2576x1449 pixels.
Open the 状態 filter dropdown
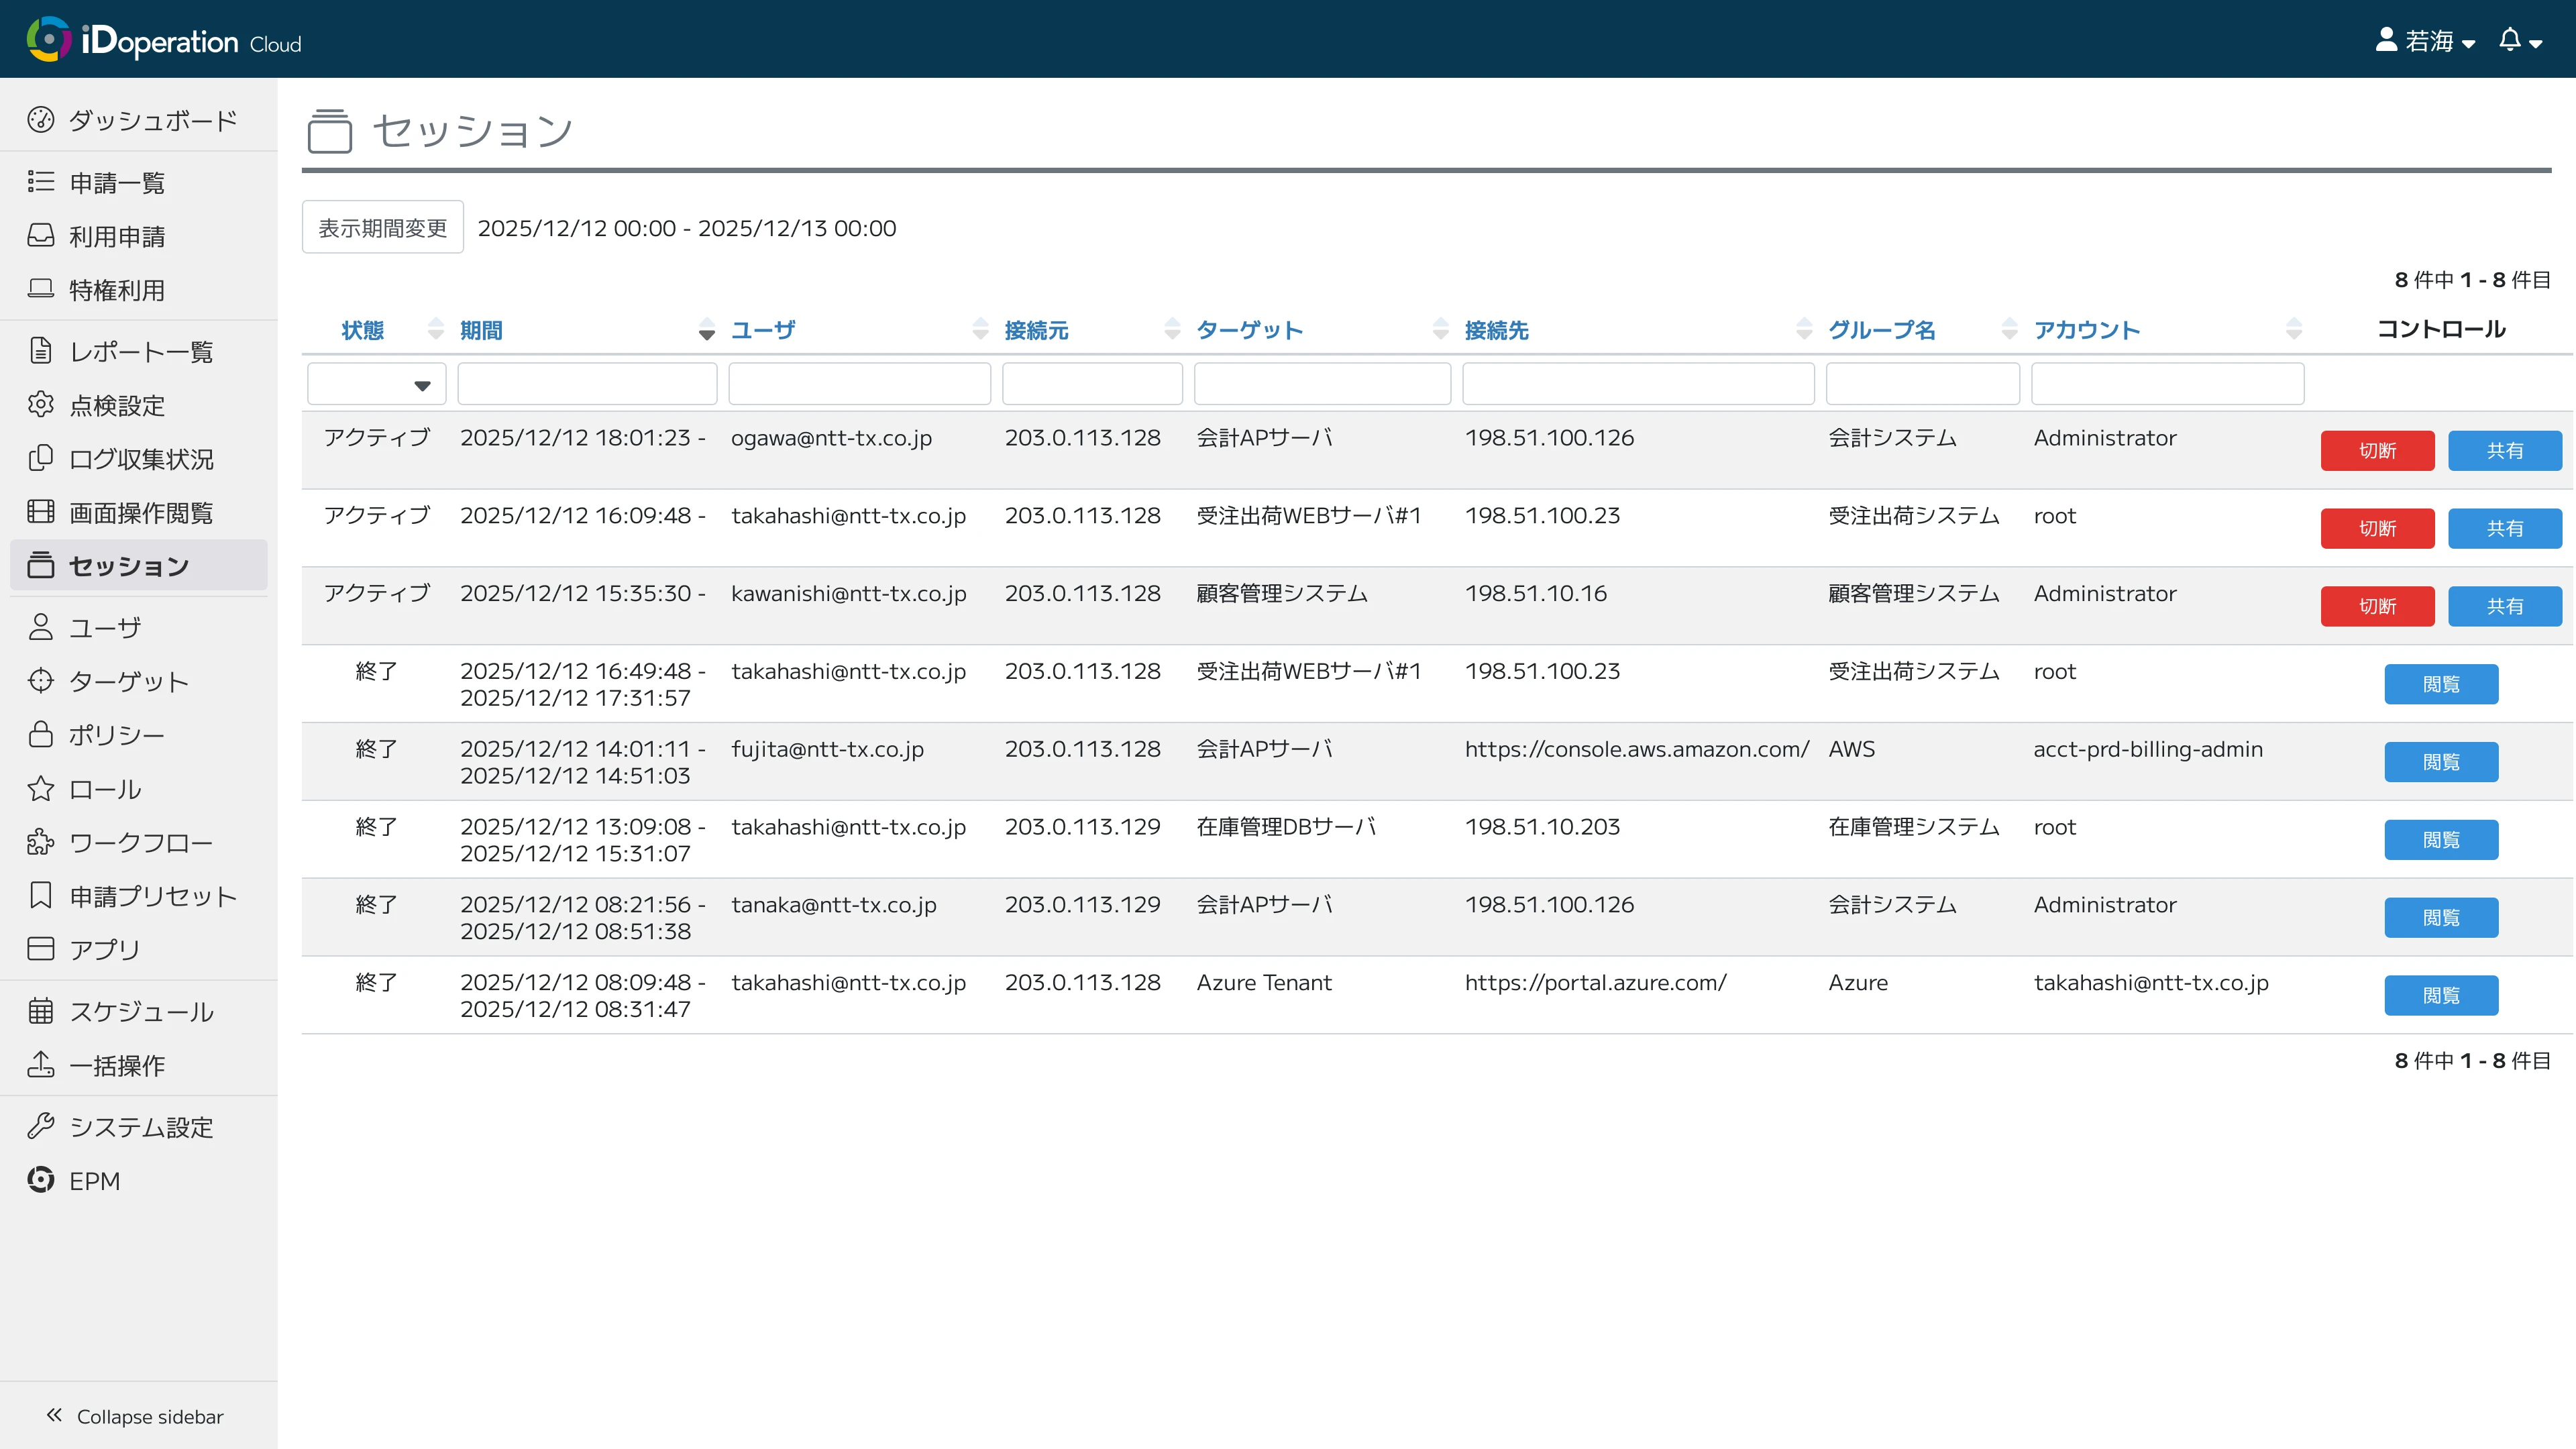click(376, 385)
